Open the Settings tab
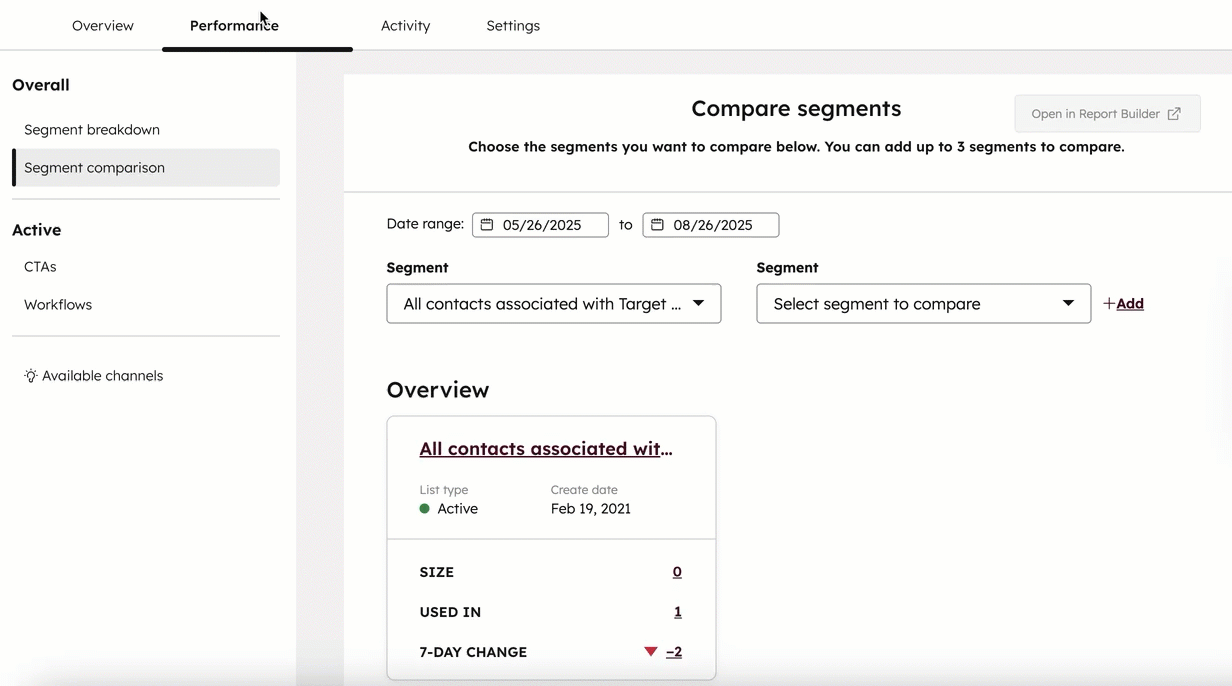The width and height of the screenshot is (1232, 686). pos(512,25)
